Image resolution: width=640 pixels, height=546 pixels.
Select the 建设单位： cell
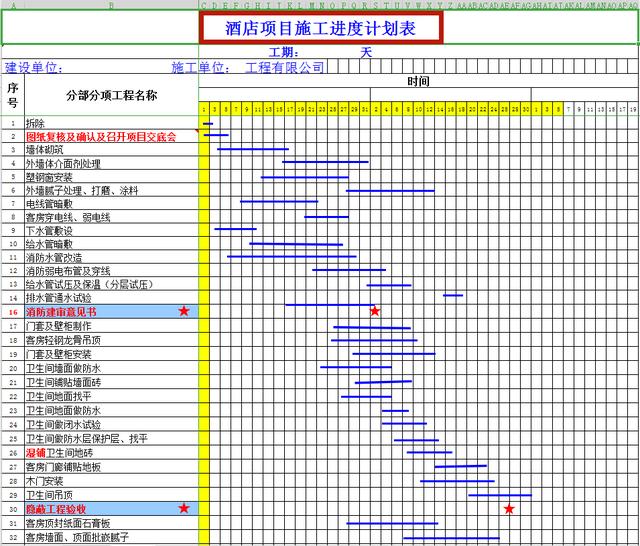[33, 67]
